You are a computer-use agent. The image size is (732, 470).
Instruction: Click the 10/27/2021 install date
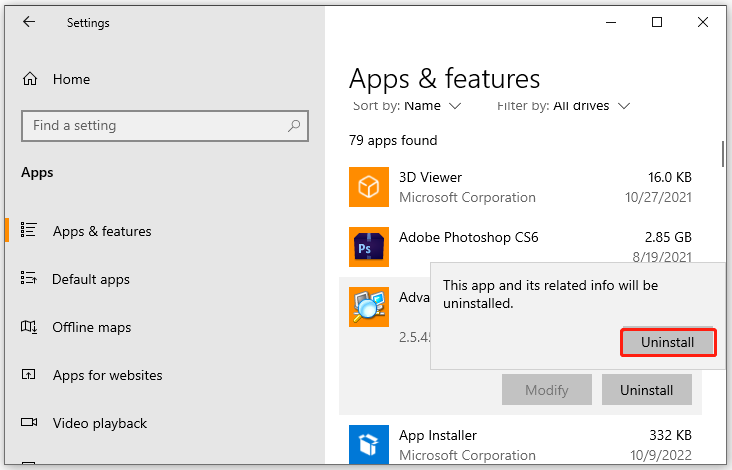click(x=658, y=197)
